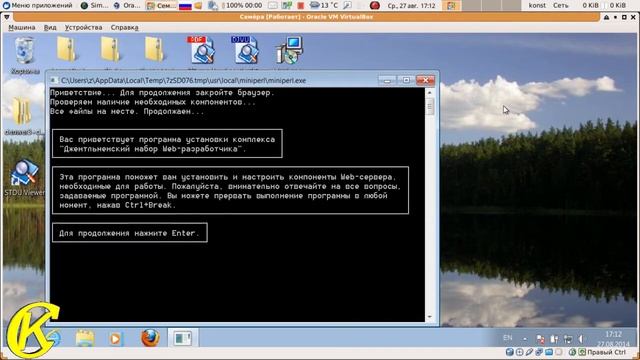Click the EN language indicator

tap(508, 338)
